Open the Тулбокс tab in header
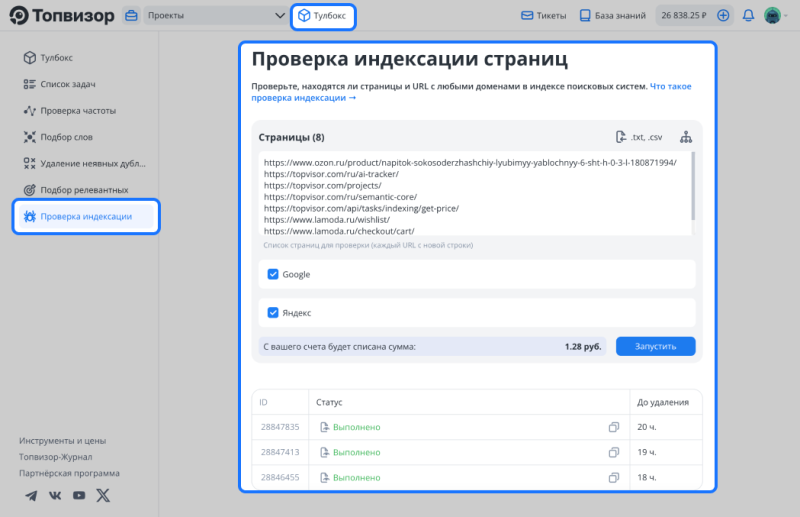800x517 pixels. pos(323,16)
